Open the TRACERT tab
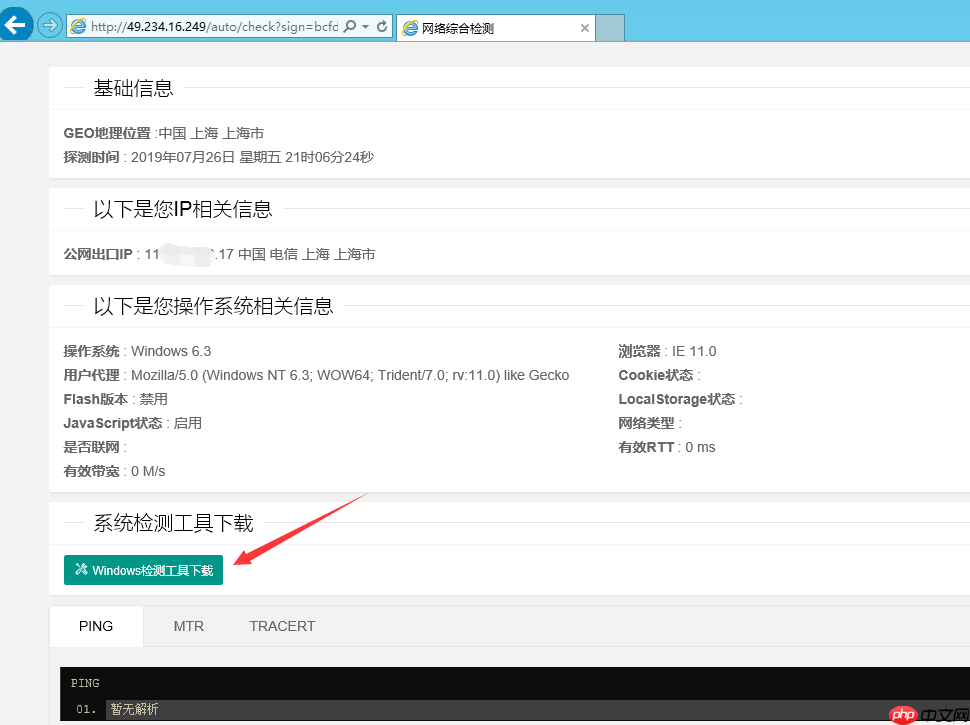 pos(282,626)
